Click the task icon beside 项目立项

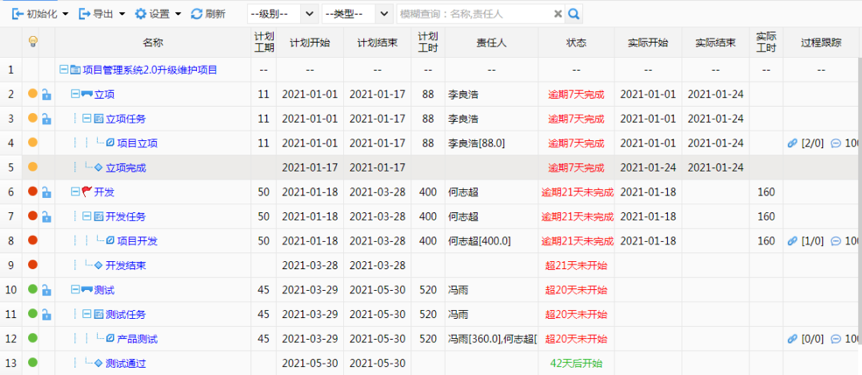[x=110, y=143]
